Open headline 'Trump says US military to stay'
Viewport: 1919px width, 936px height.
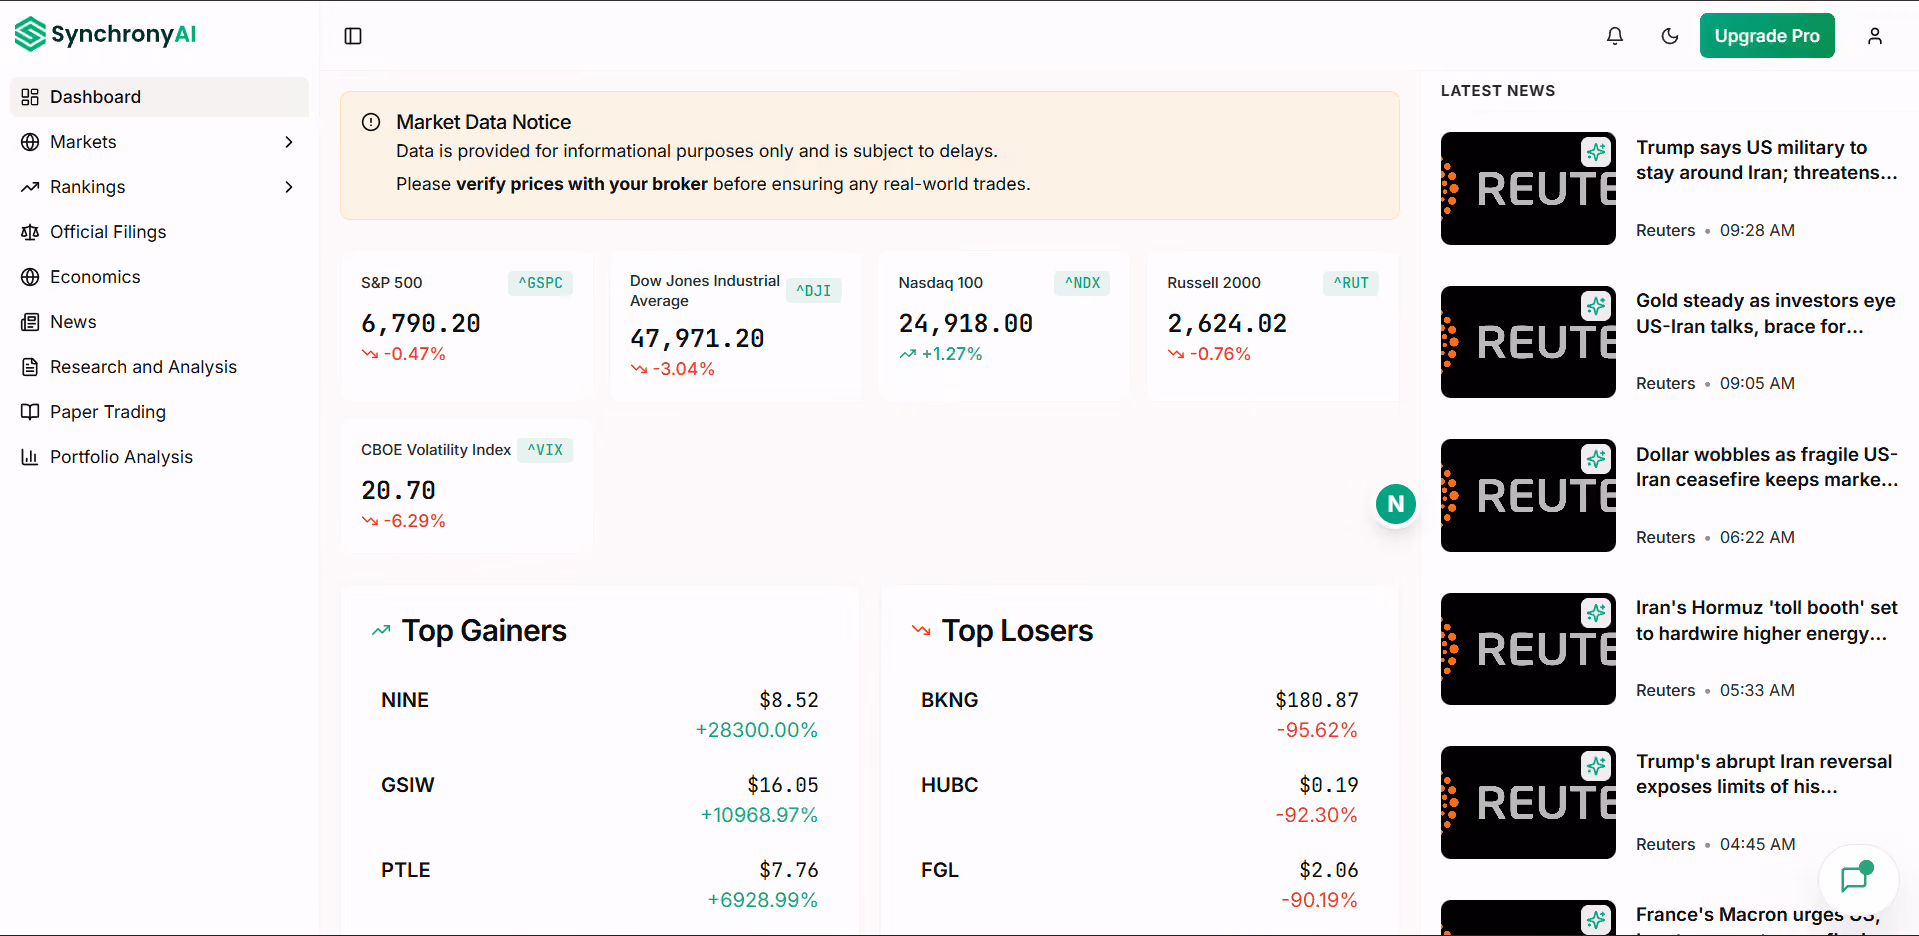point(1767,160)
